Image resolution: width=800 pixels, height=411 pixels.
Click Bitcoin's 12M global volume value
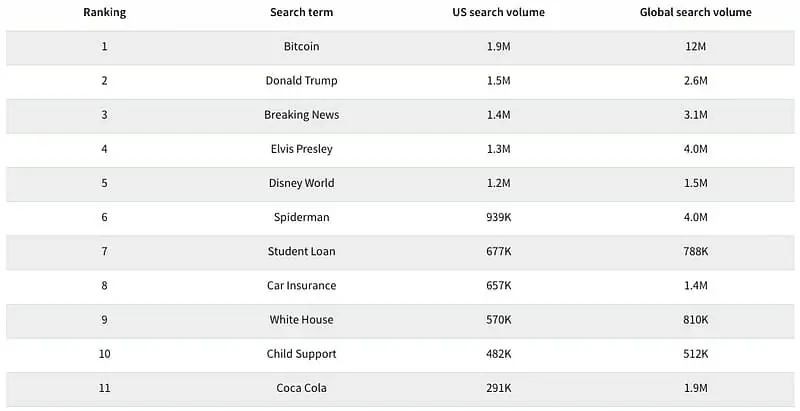point(695,47)
